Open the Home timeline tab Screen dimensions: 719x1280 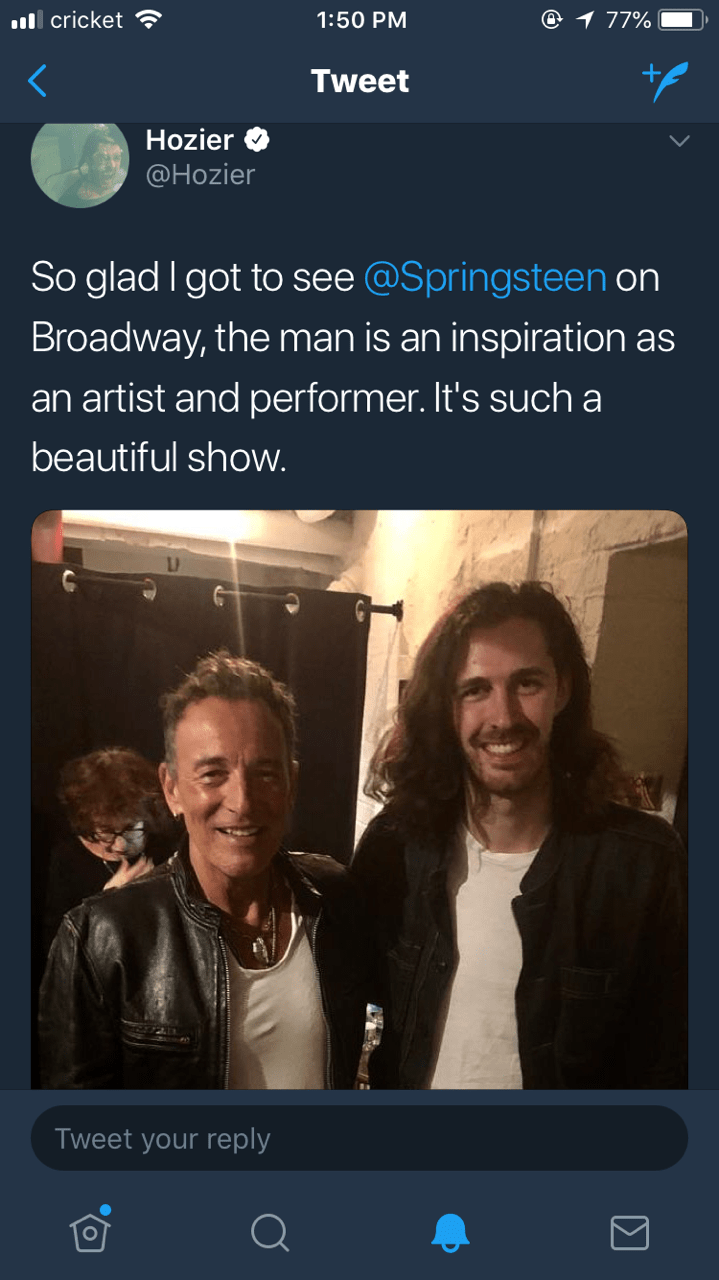(x=90, y=1230)
